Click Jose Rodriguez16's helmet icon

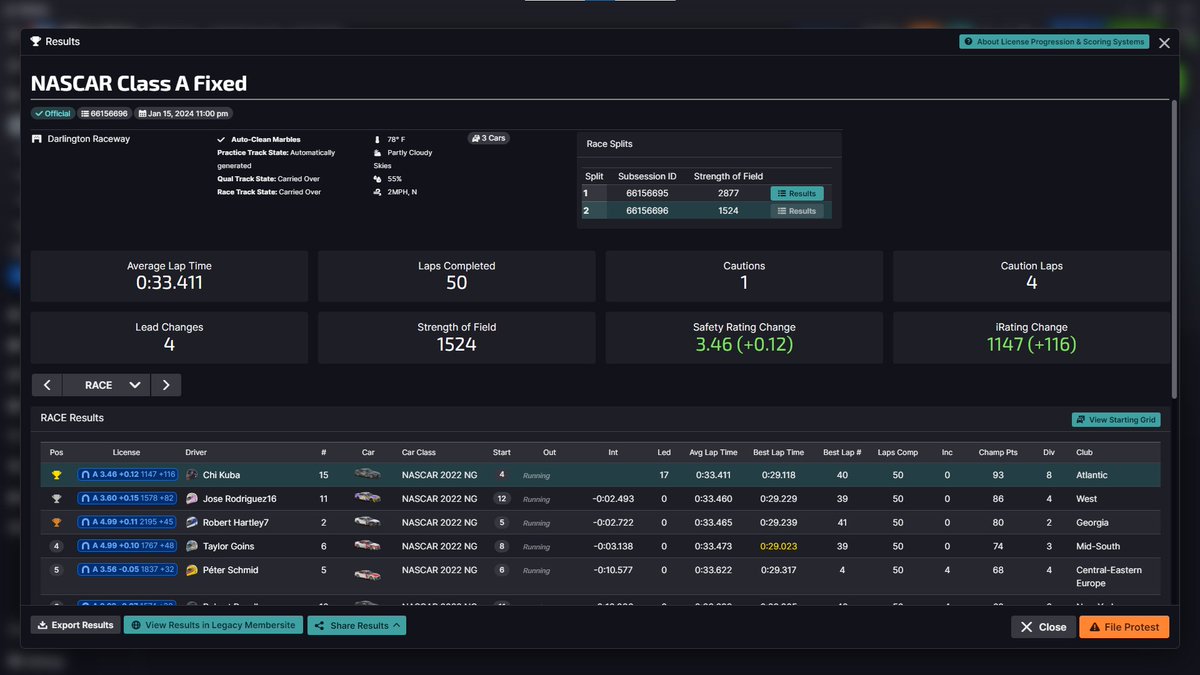[192, 499]
